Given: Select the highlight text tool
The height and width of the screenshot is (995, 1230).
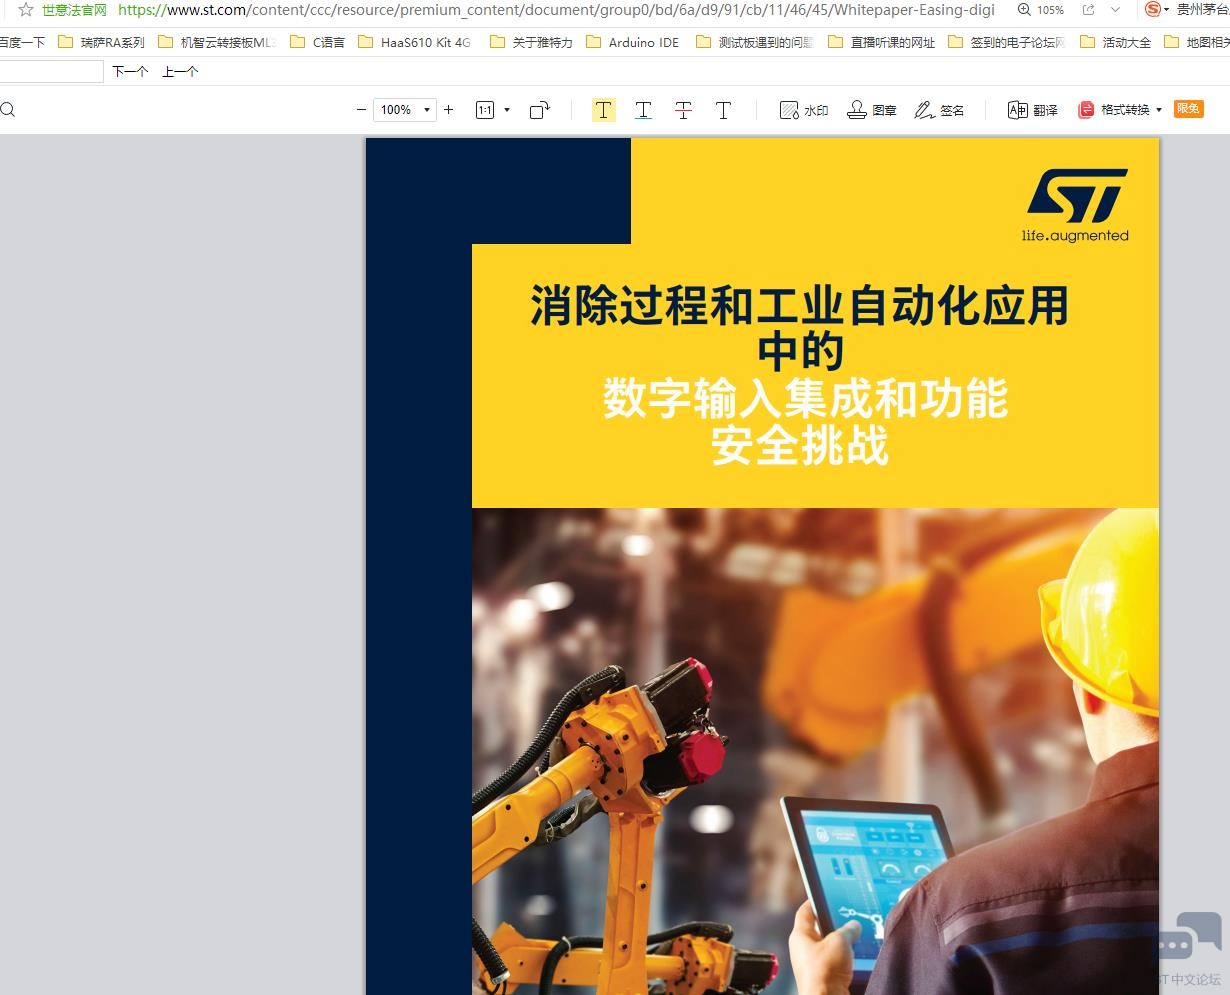Looking at the screenshot, I should [603, 110].
